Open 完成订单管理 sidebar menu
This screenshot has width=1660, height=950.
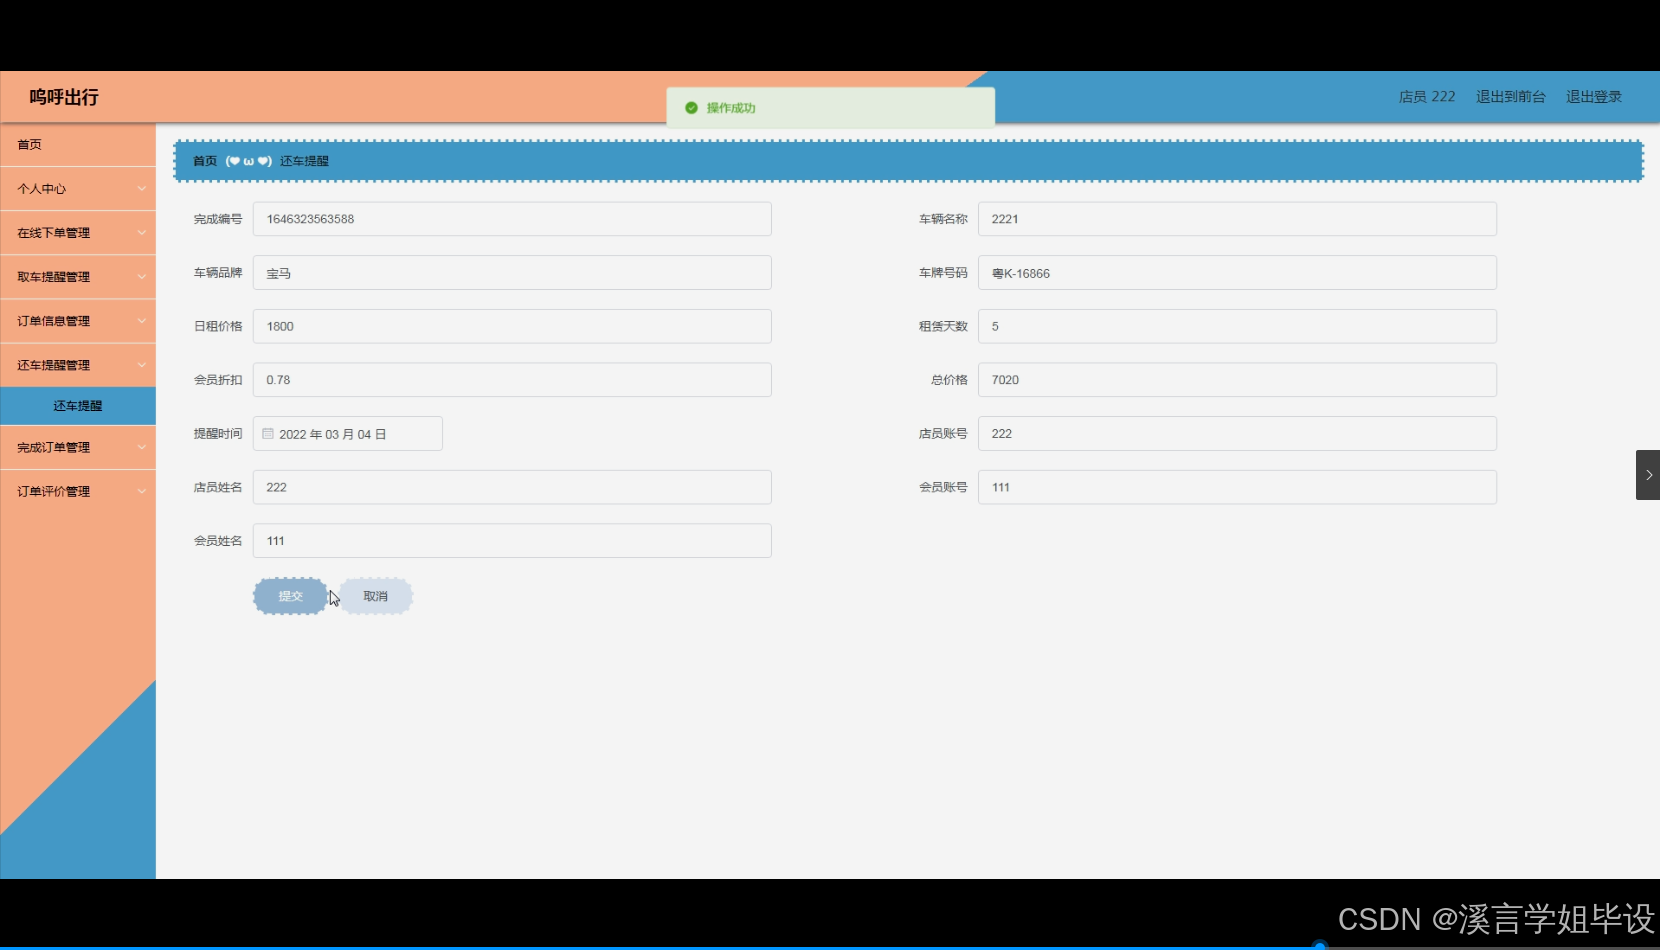click(78, 448)
